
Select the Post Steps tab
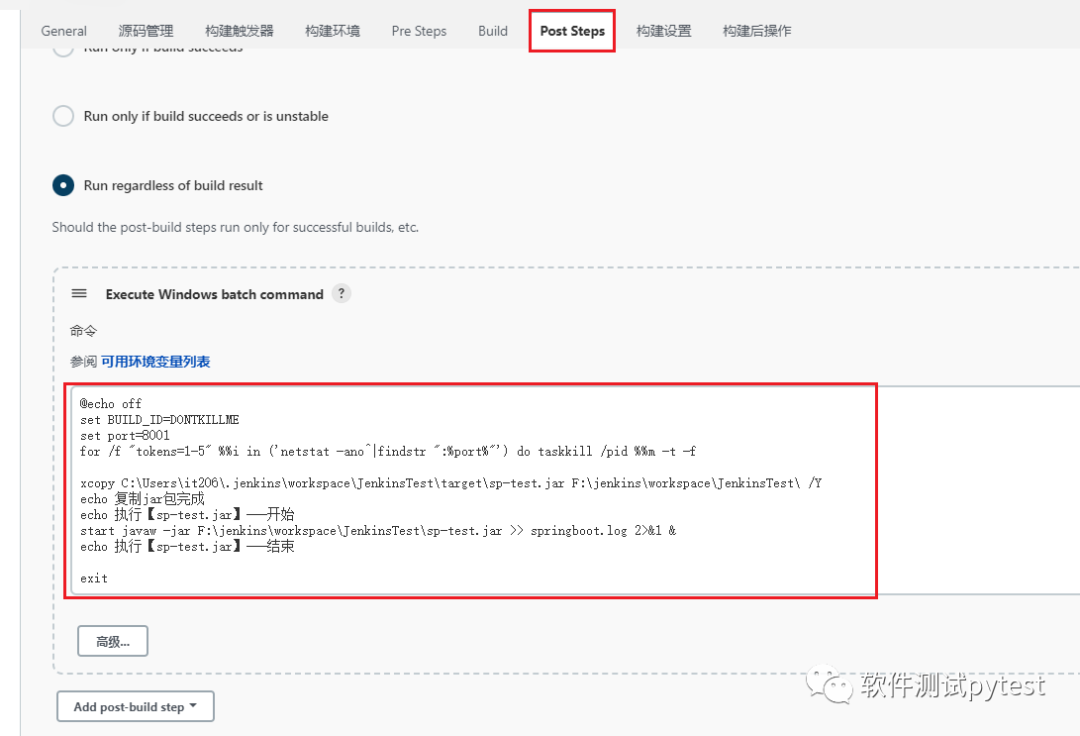coord(572,31)
